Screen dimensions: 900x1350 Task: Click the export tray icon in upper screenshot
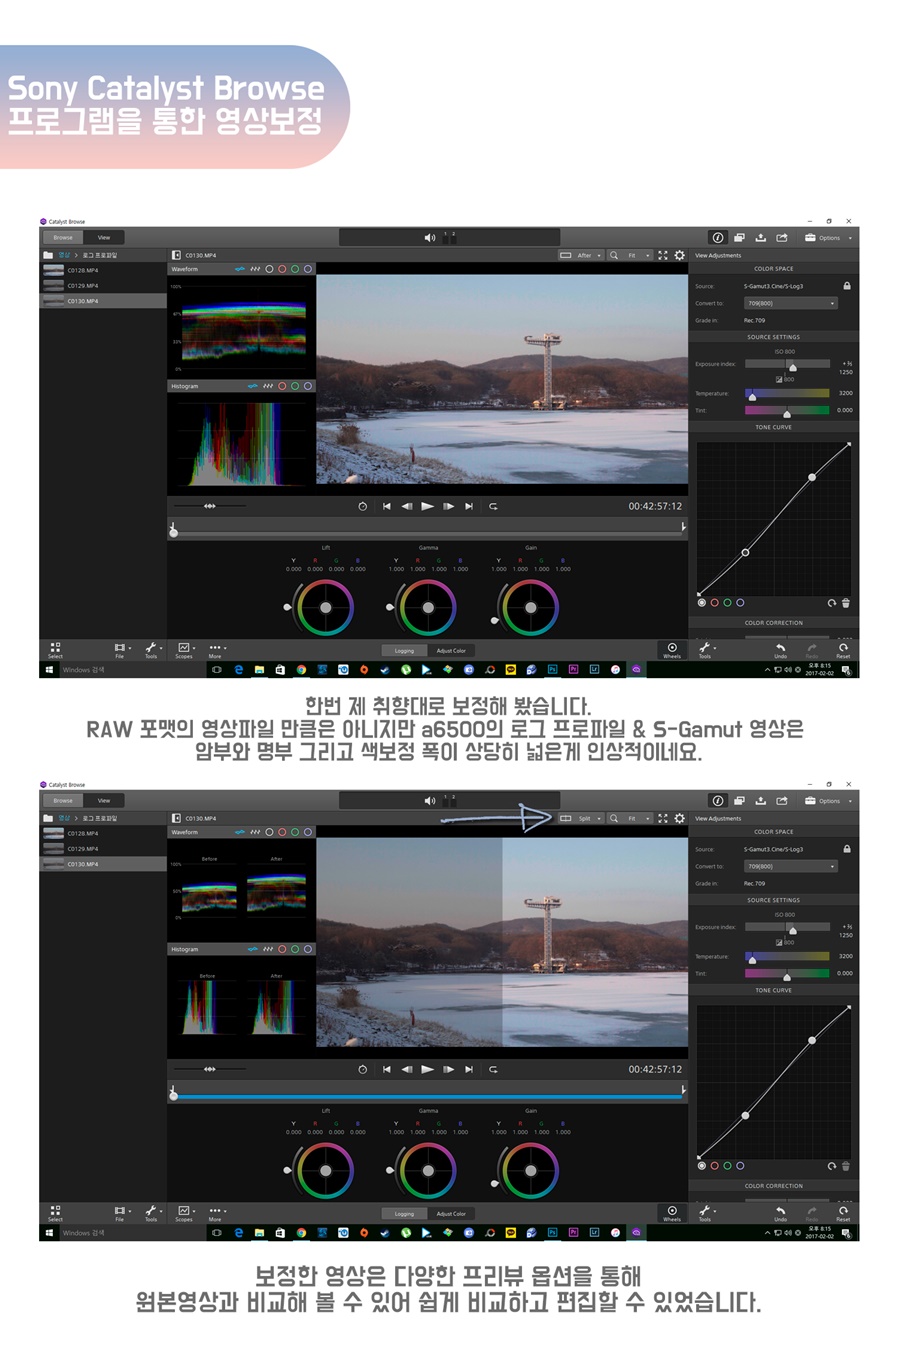[x=760, y=238]
